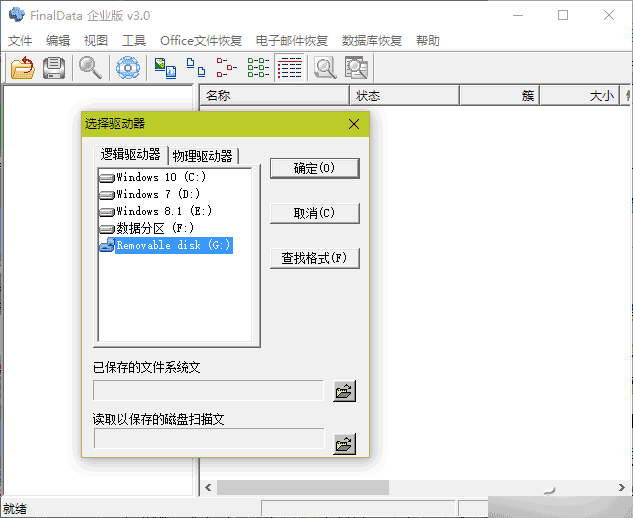Viewport: 633px width, 518px height.
Task: Sort by 状态 column header
Action: click(405, 96)
